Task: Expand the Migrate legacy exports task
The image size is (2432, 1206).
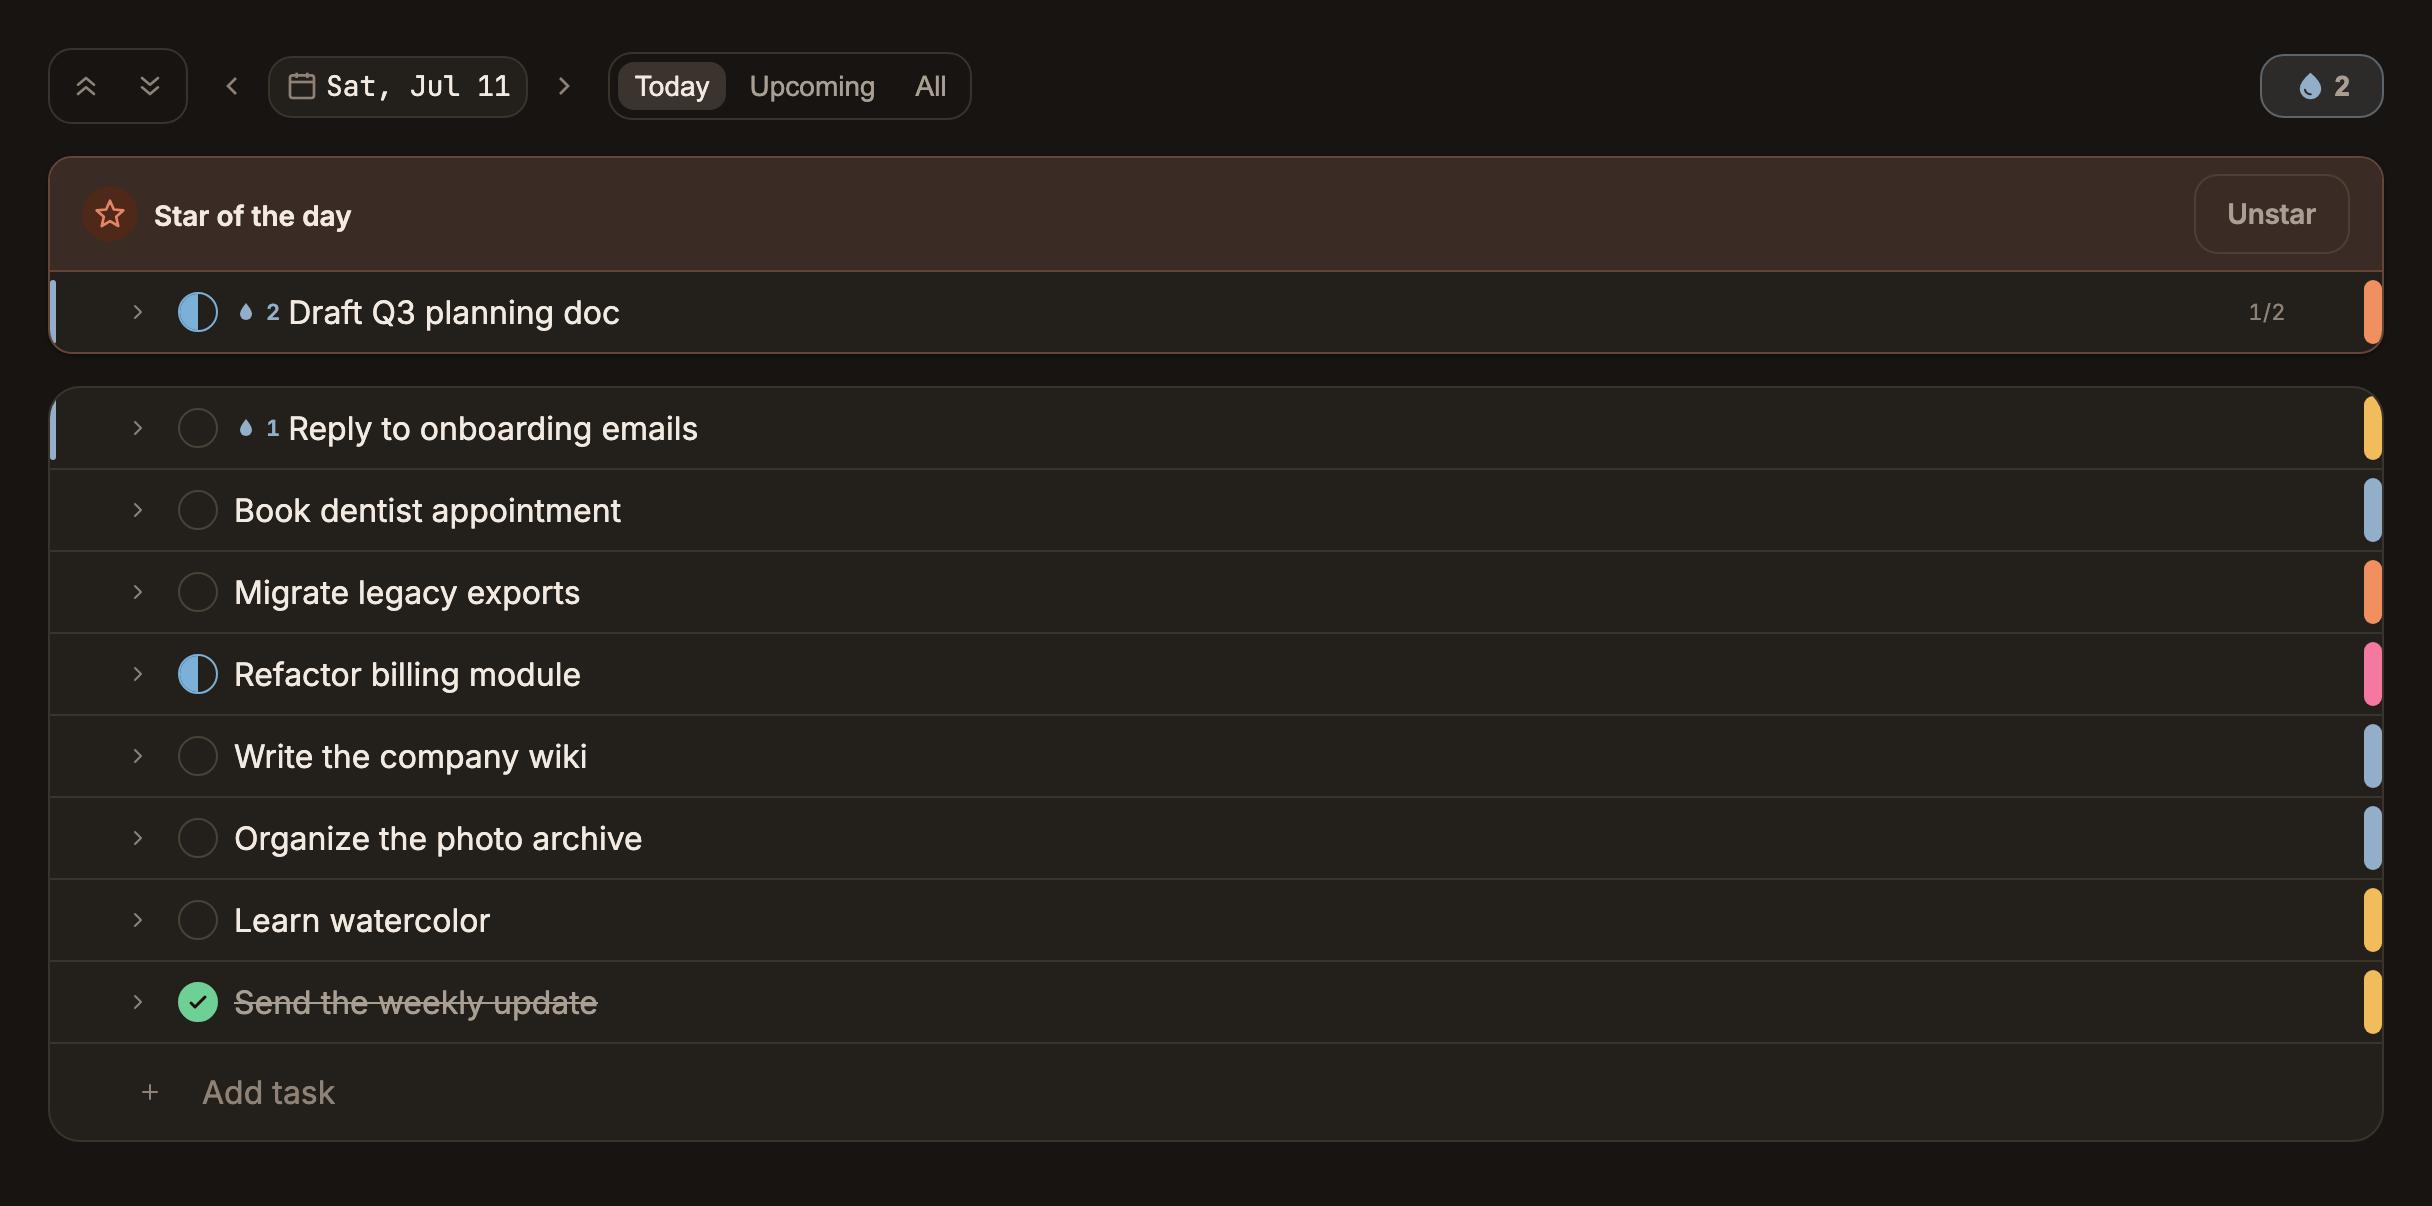Action: [x=138, y=592]
